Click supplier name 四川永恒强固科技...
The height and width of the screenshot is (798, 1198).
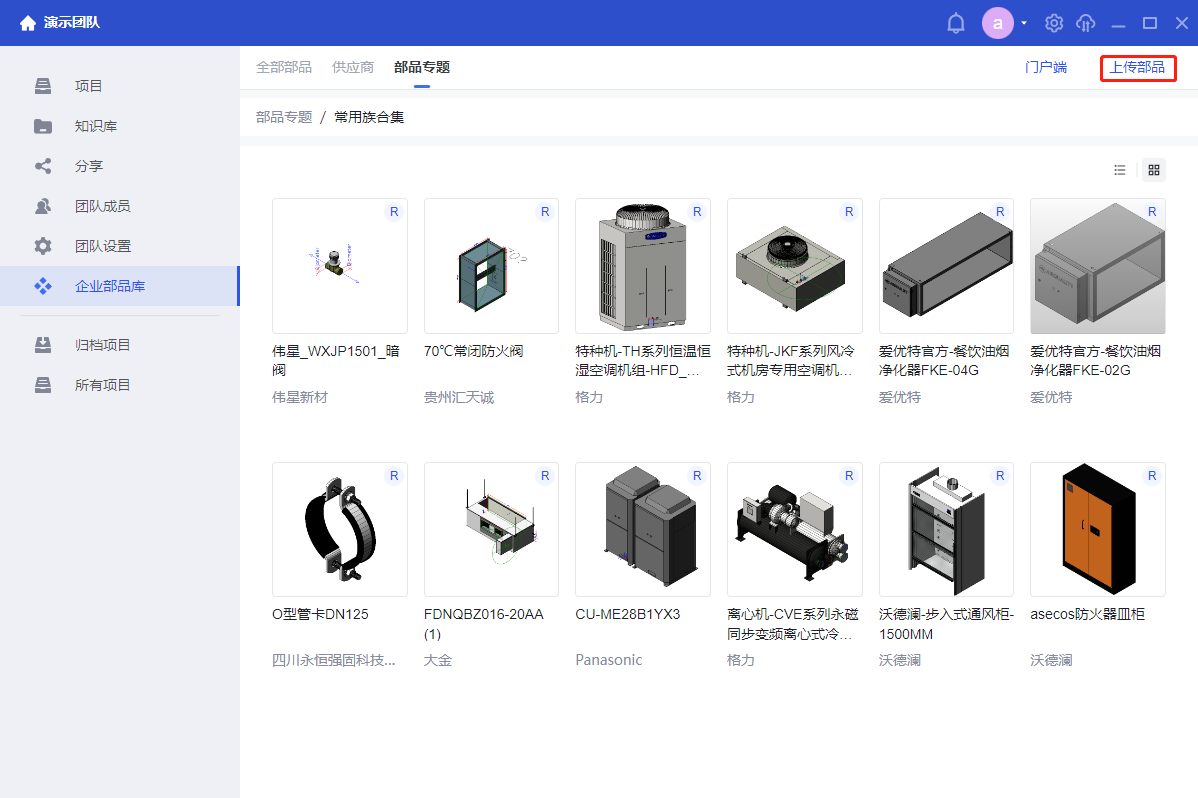[x=333, y=660]
